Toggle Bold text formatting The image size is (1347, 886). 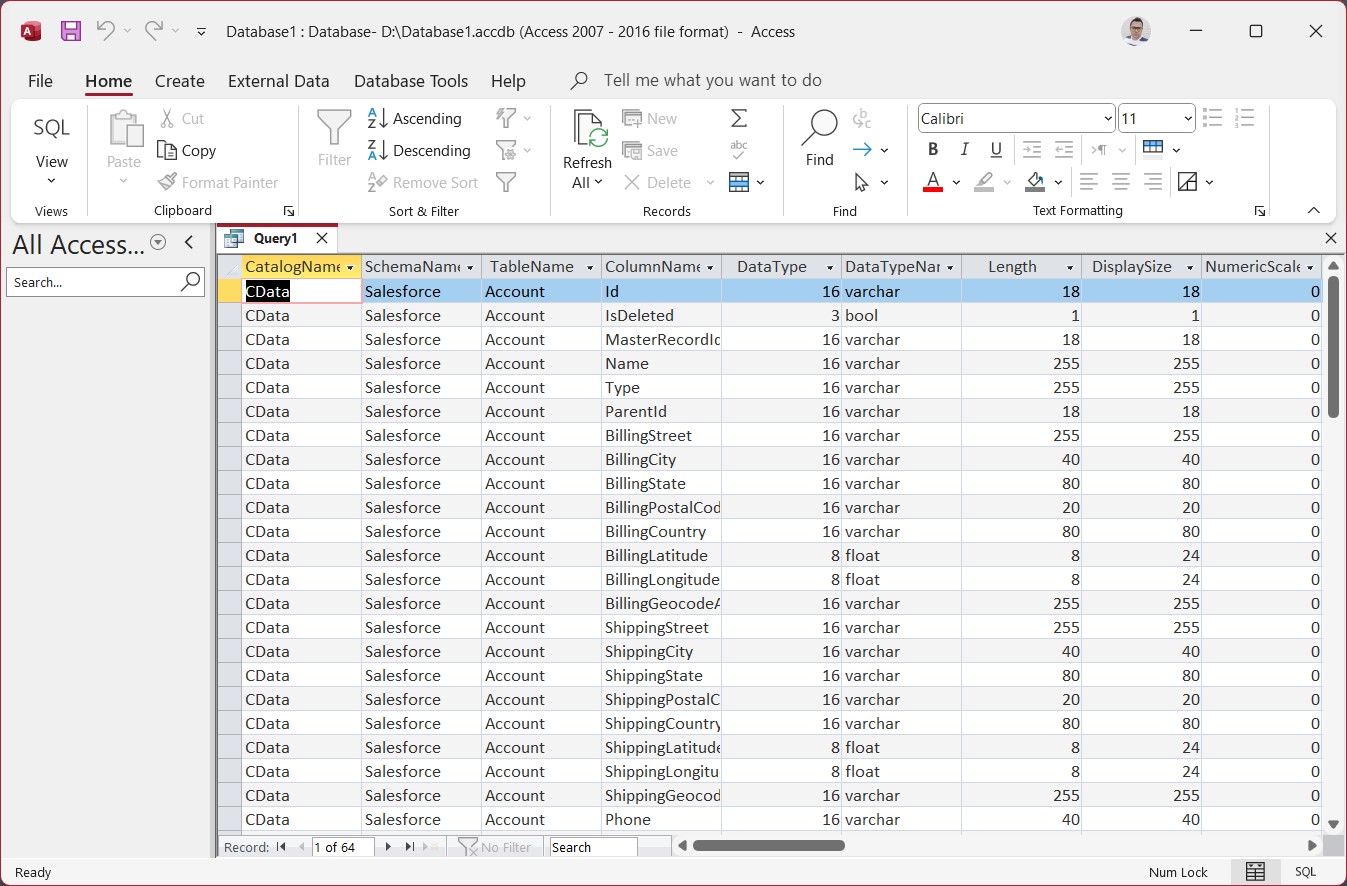point(933,150)
